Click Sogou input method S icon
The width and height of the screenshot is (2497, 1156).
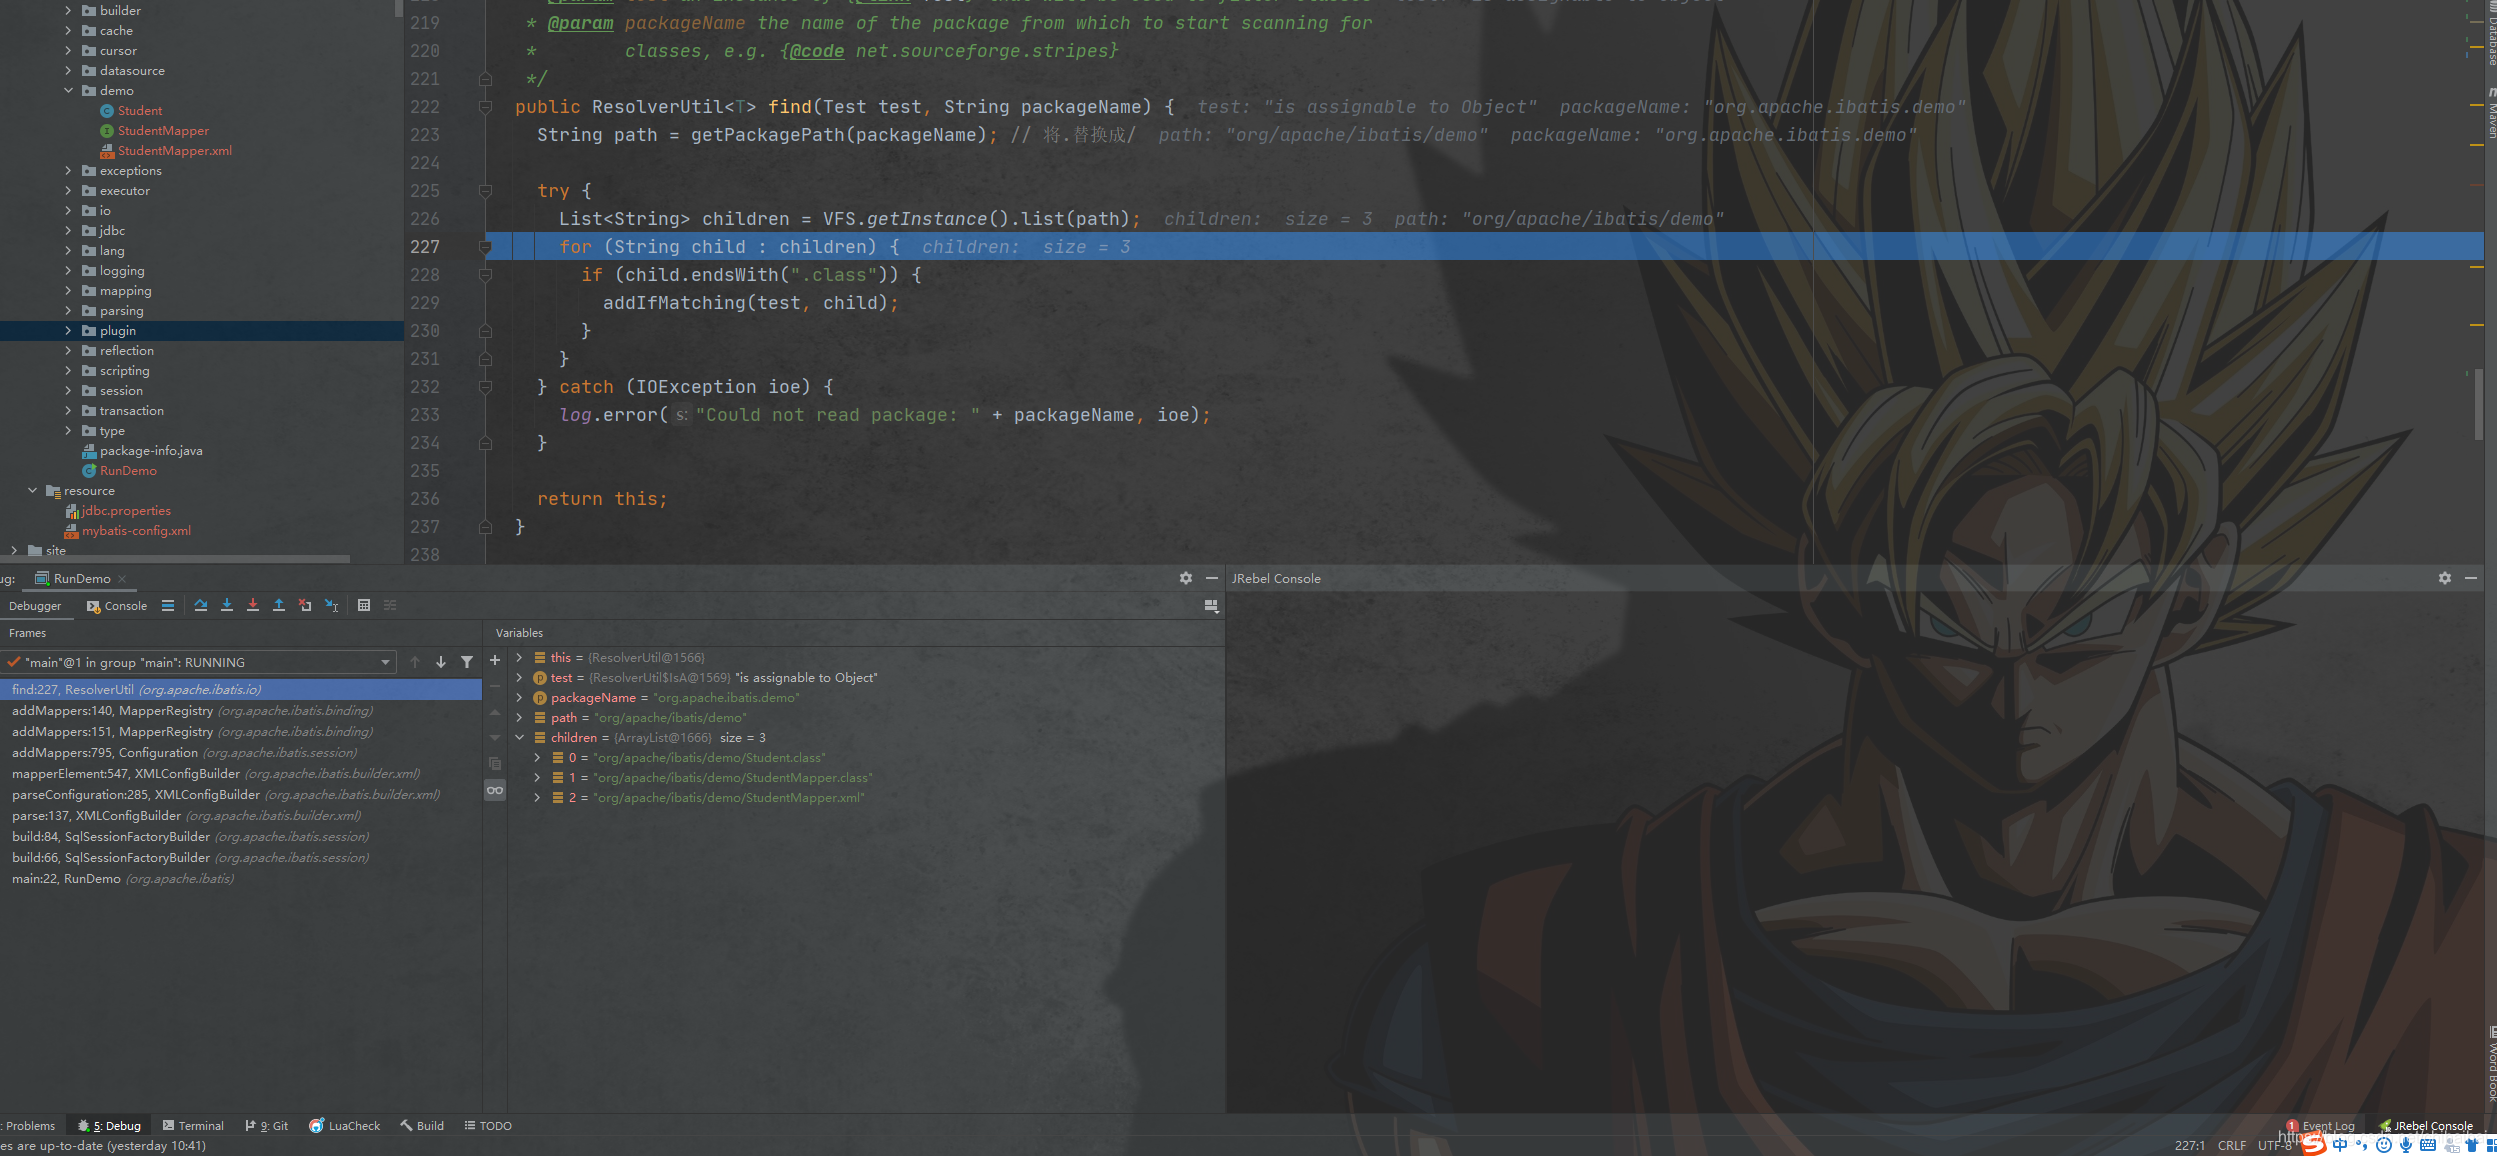point(2314,1144)
